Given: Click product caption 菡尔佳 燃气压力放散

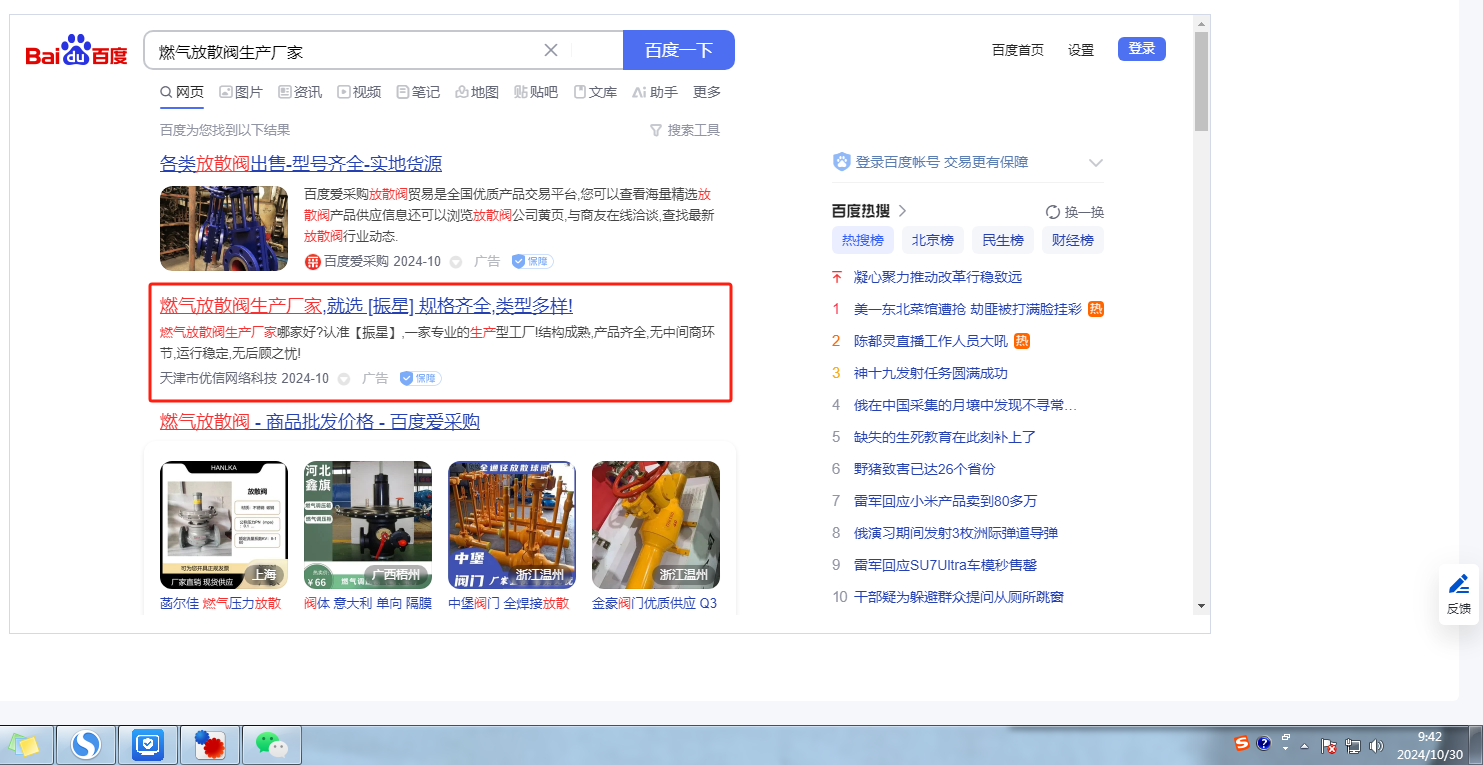Looking at the screenshot, I should (221, 603).
